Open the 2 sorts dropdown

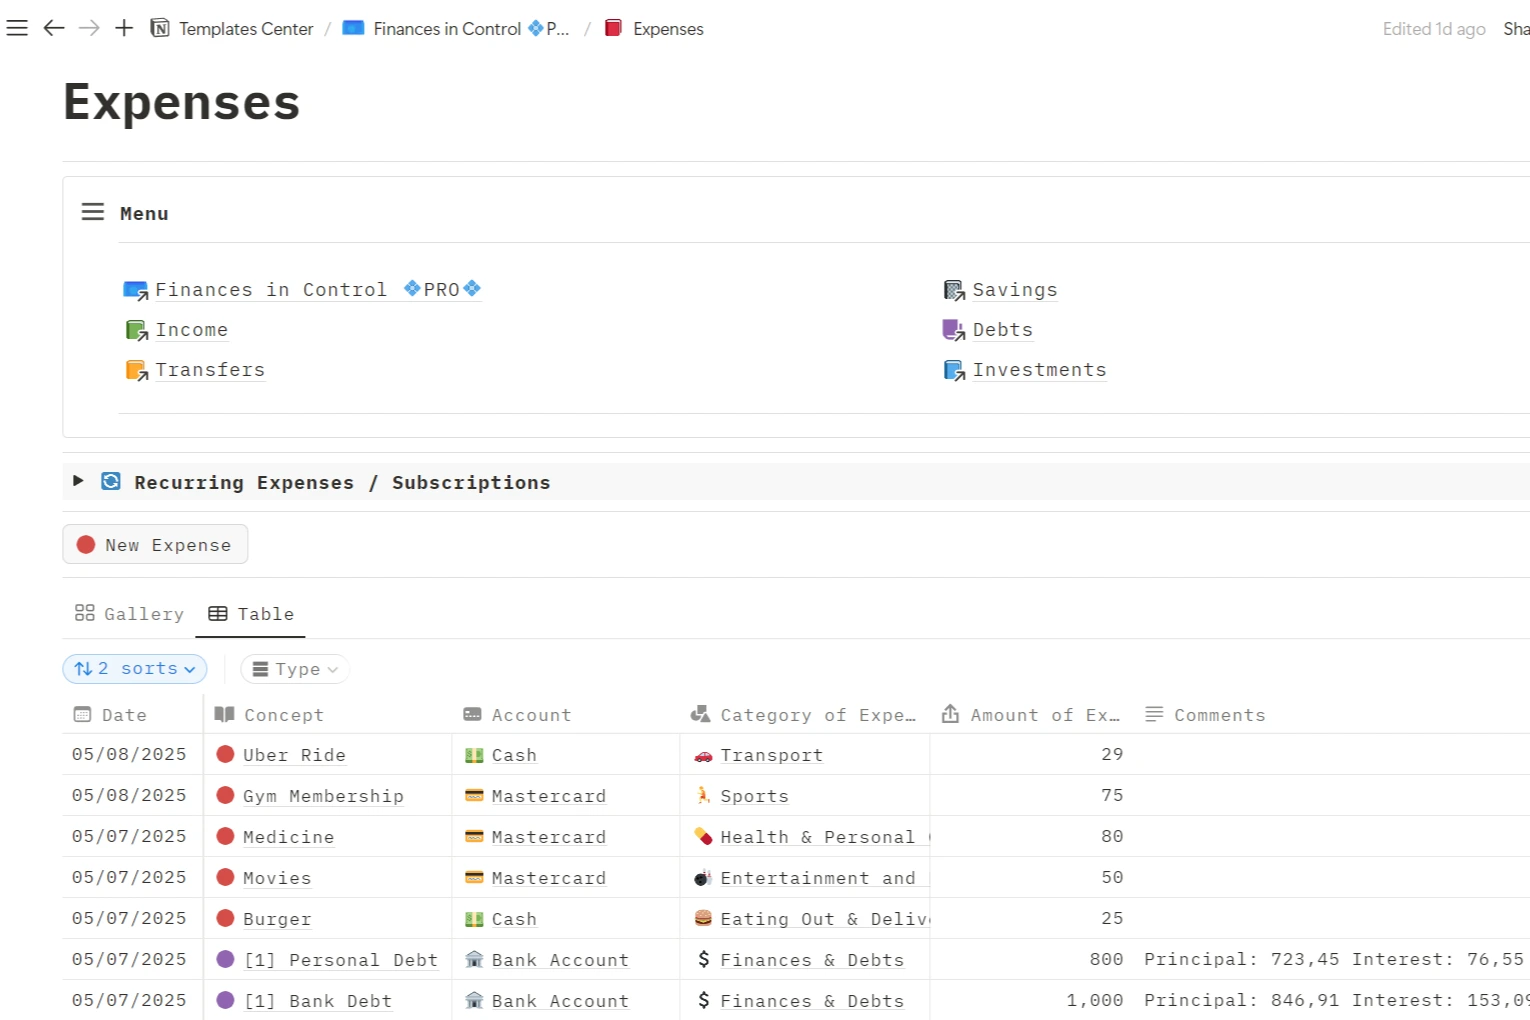135,669
